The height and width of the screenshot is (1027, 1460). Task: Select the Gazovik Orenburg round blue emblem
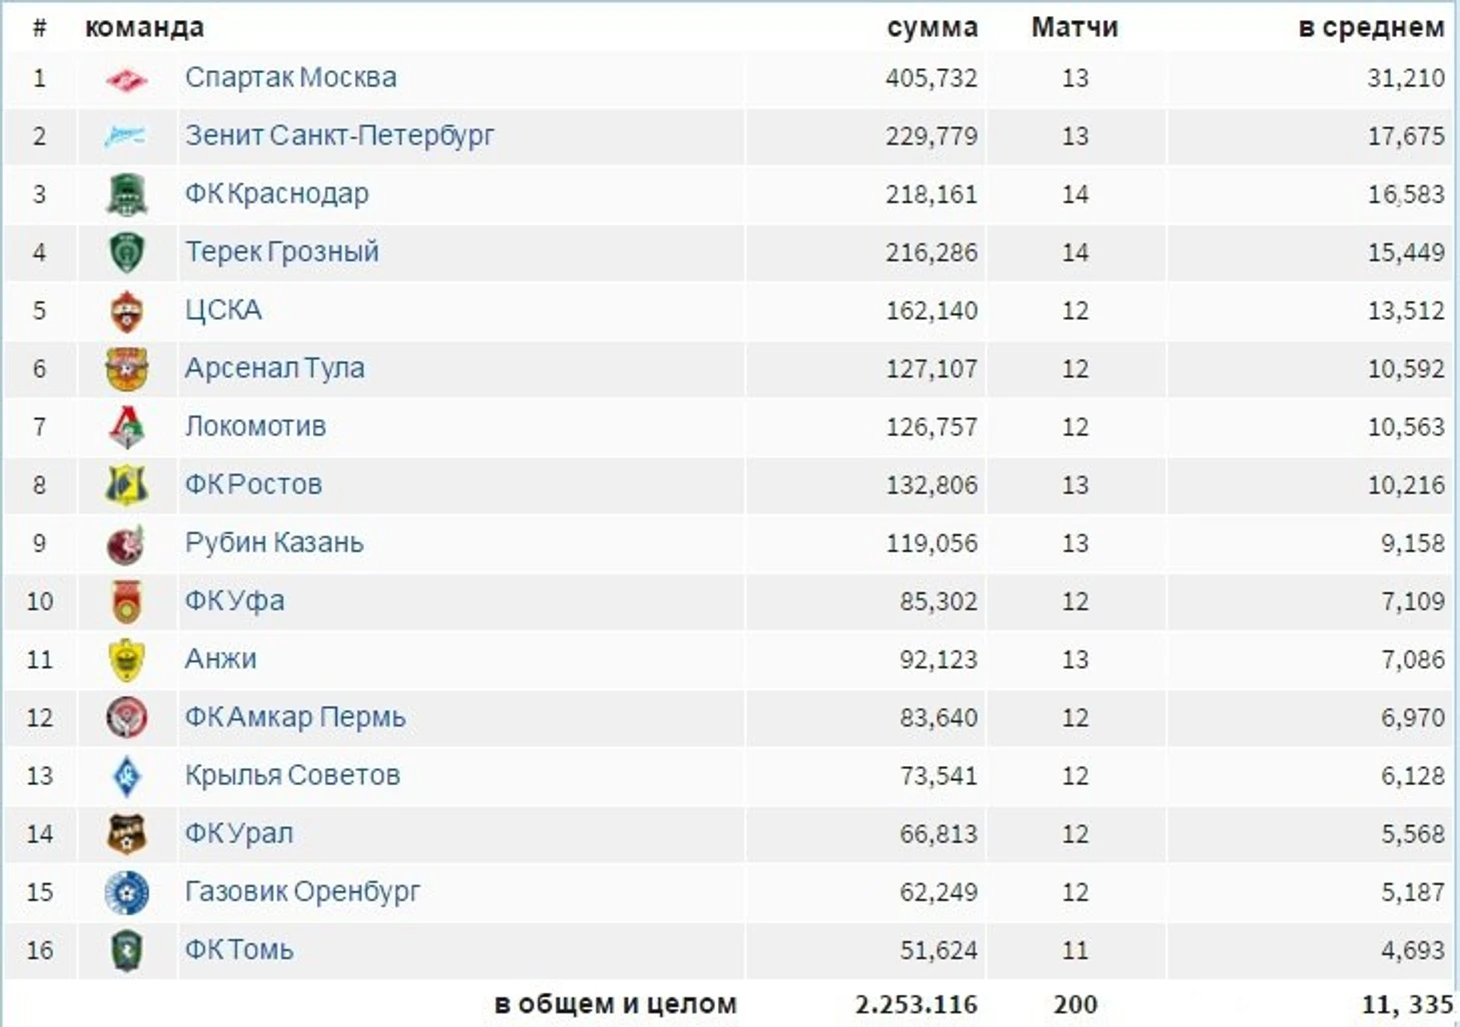(x=127, y=892)
